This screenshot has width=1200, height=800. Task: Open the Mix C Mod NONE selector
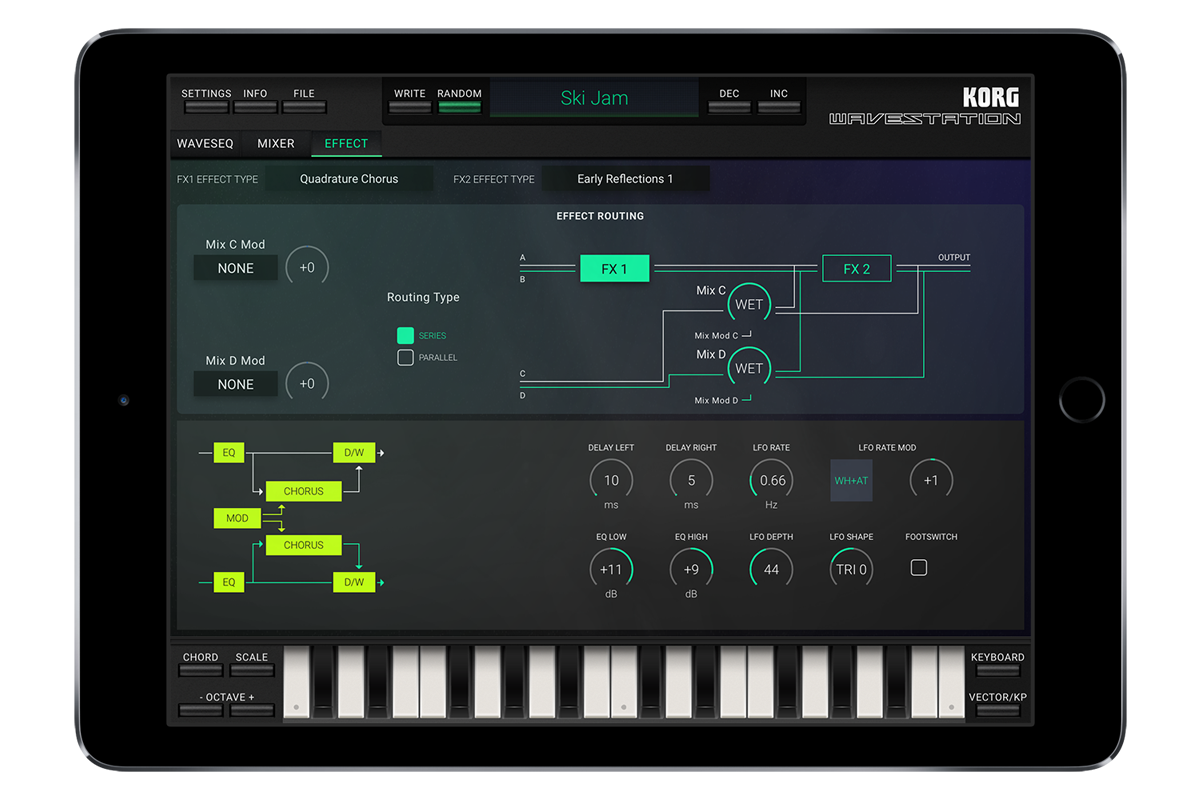tap(236, 268)
